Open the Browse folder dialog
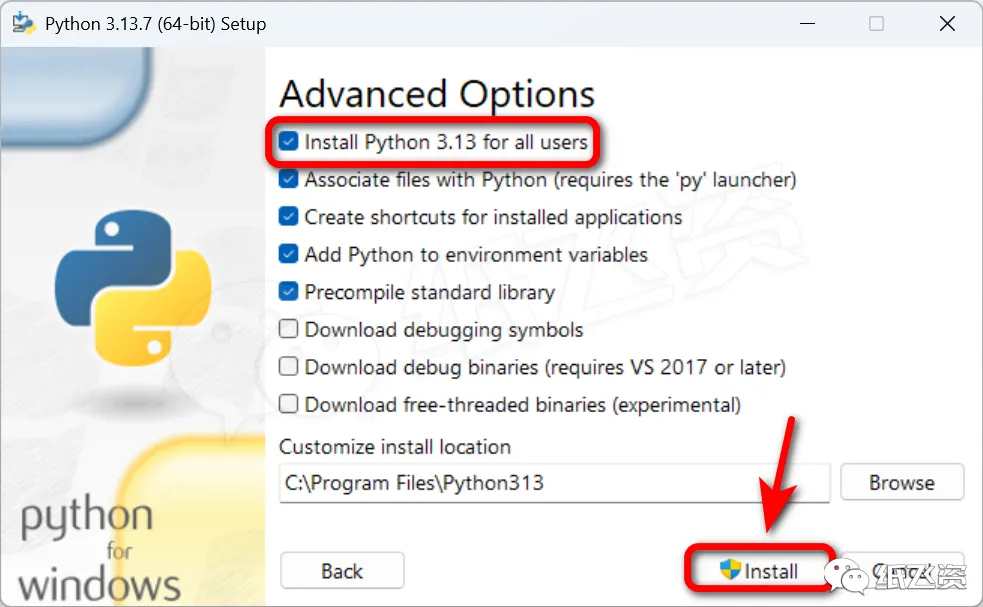This screenshot has height=607, width=983. coord(902,482)
